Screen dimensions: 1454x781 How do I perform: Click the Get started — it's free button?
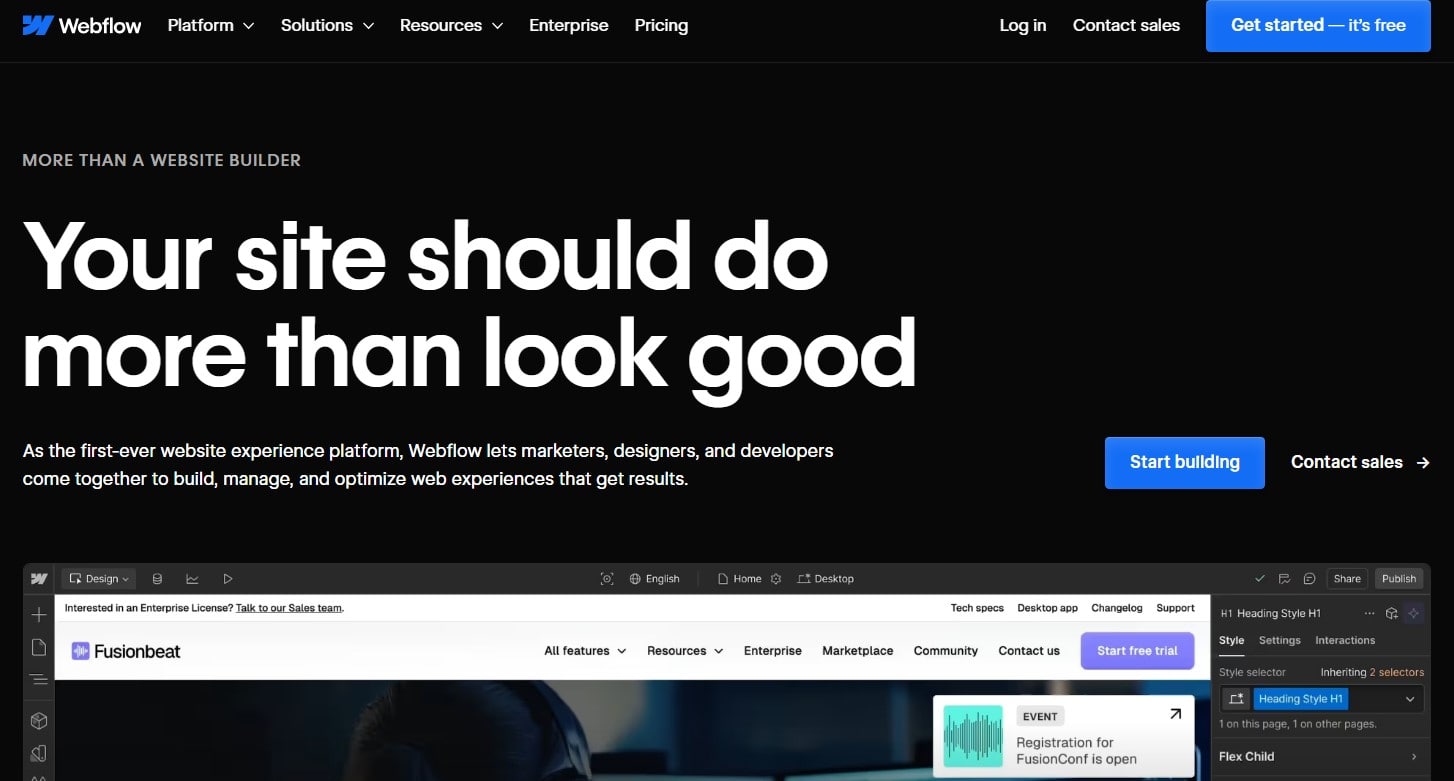point(1318,26)
